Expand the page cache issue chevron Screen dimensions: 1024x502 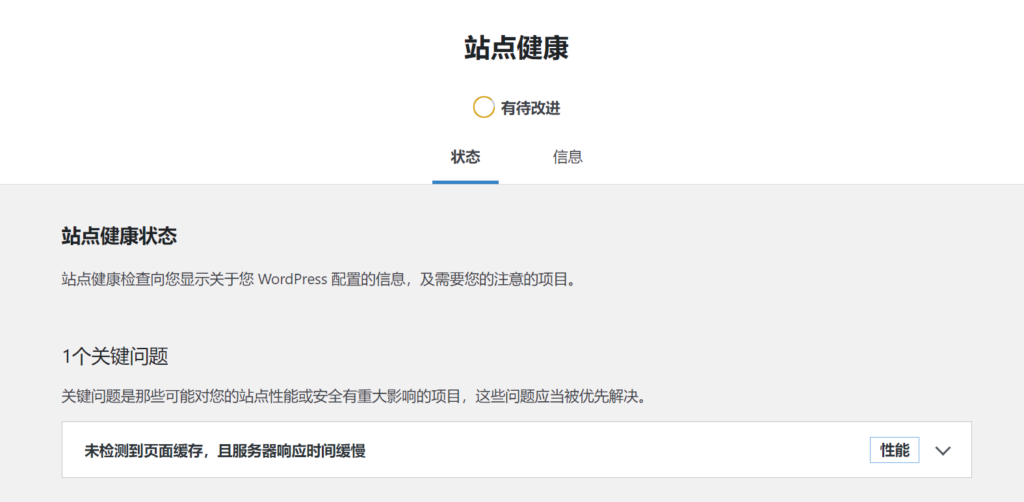point(942,450)
